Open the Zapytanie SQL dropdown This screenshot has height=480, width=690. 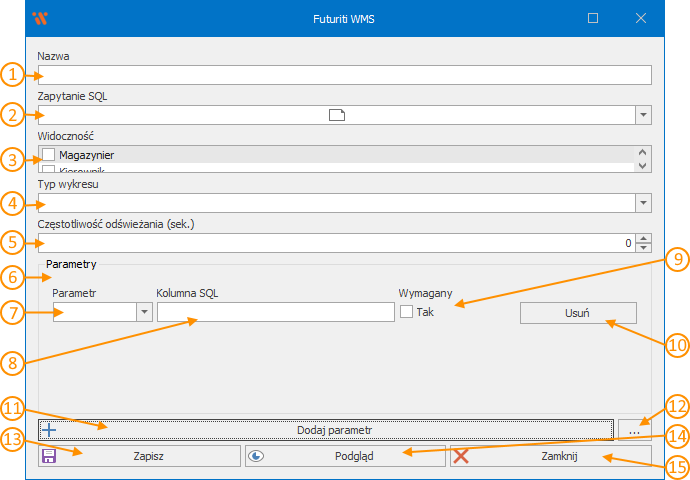coord(643,115)
